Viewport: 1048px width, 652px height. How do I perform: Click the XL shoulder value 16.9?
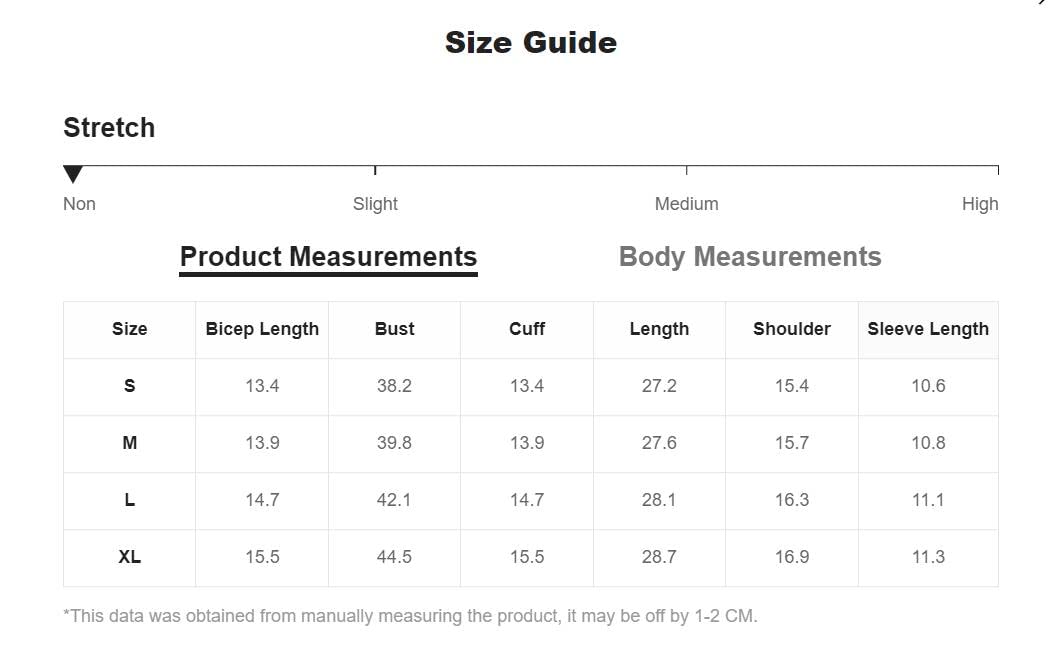tap(792, 557)
